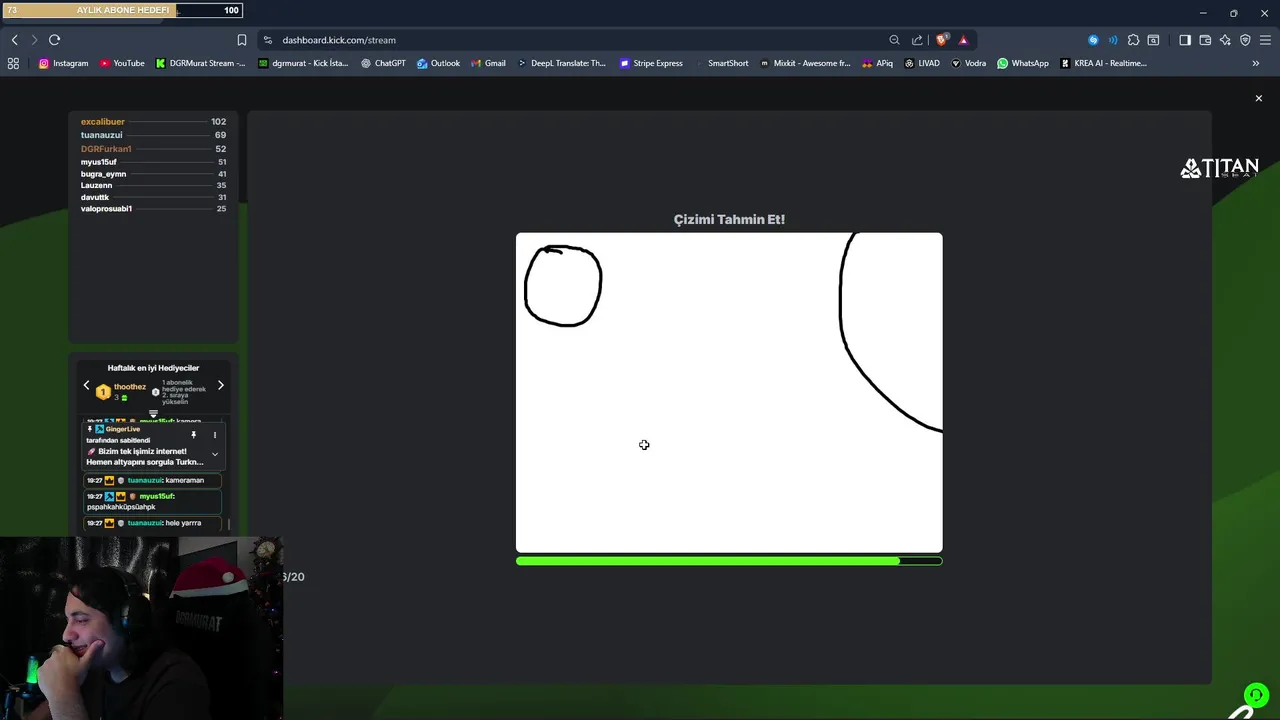Screen dimensions: 1280x720
Task: Open the Instagram bookmark
Action: click(64, 63)
